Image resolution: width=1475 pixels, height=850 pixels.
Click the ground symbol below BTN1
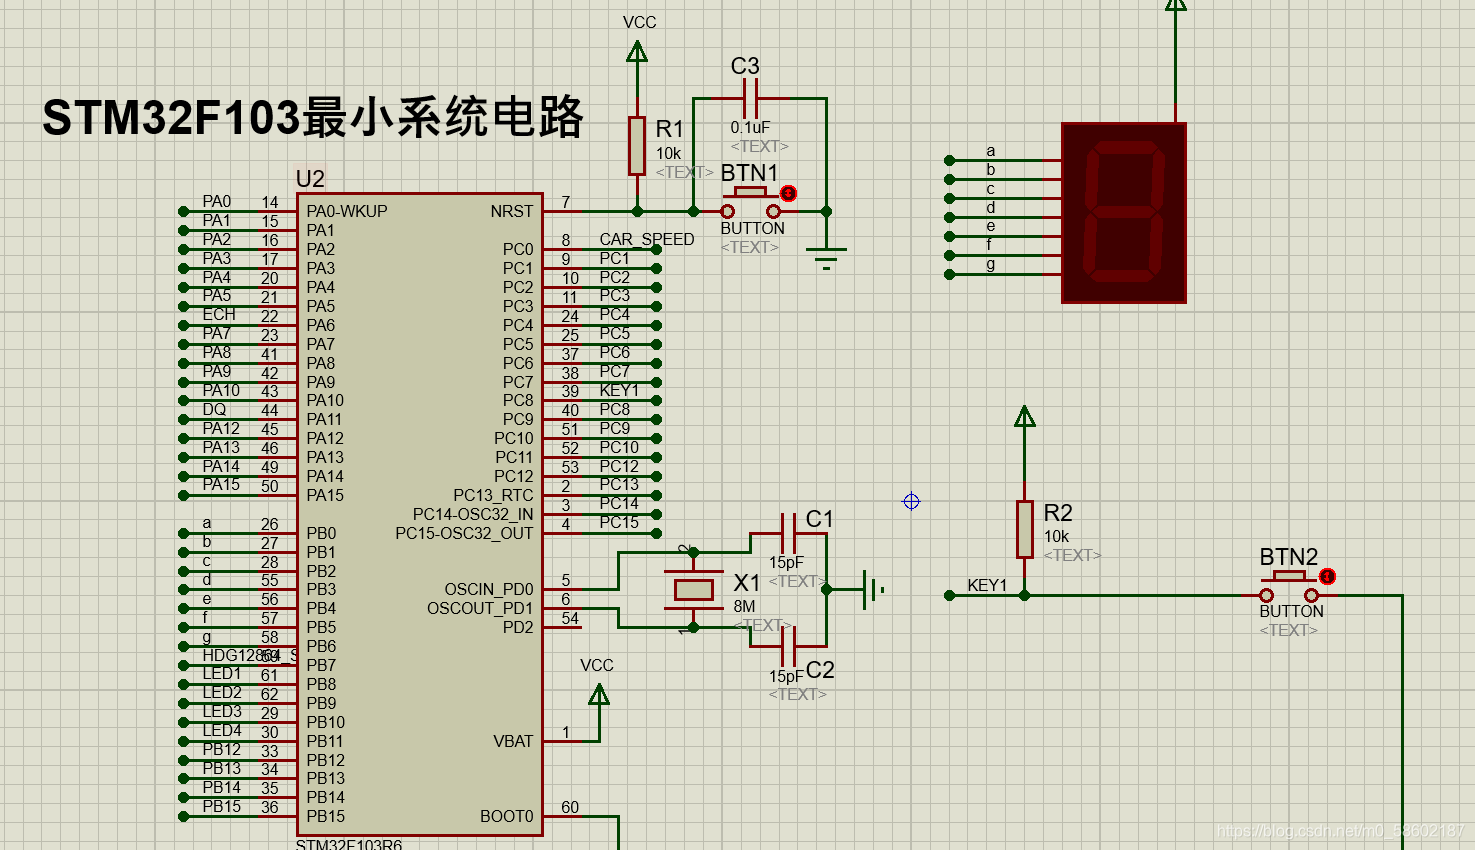point(825,255)
